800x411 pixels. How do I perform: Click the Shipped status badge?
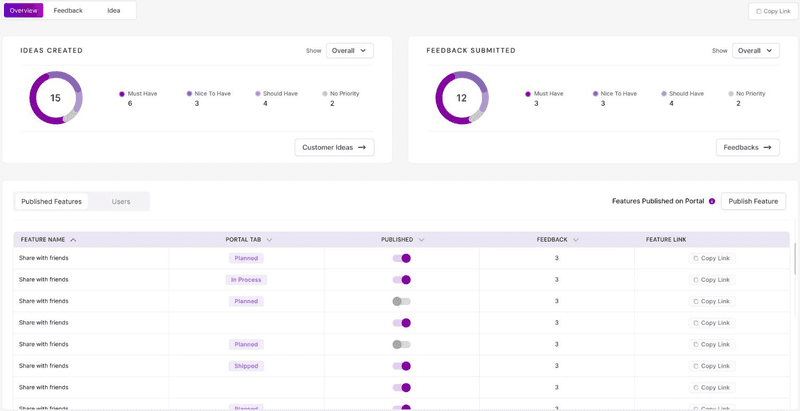[x=246, y=366]
